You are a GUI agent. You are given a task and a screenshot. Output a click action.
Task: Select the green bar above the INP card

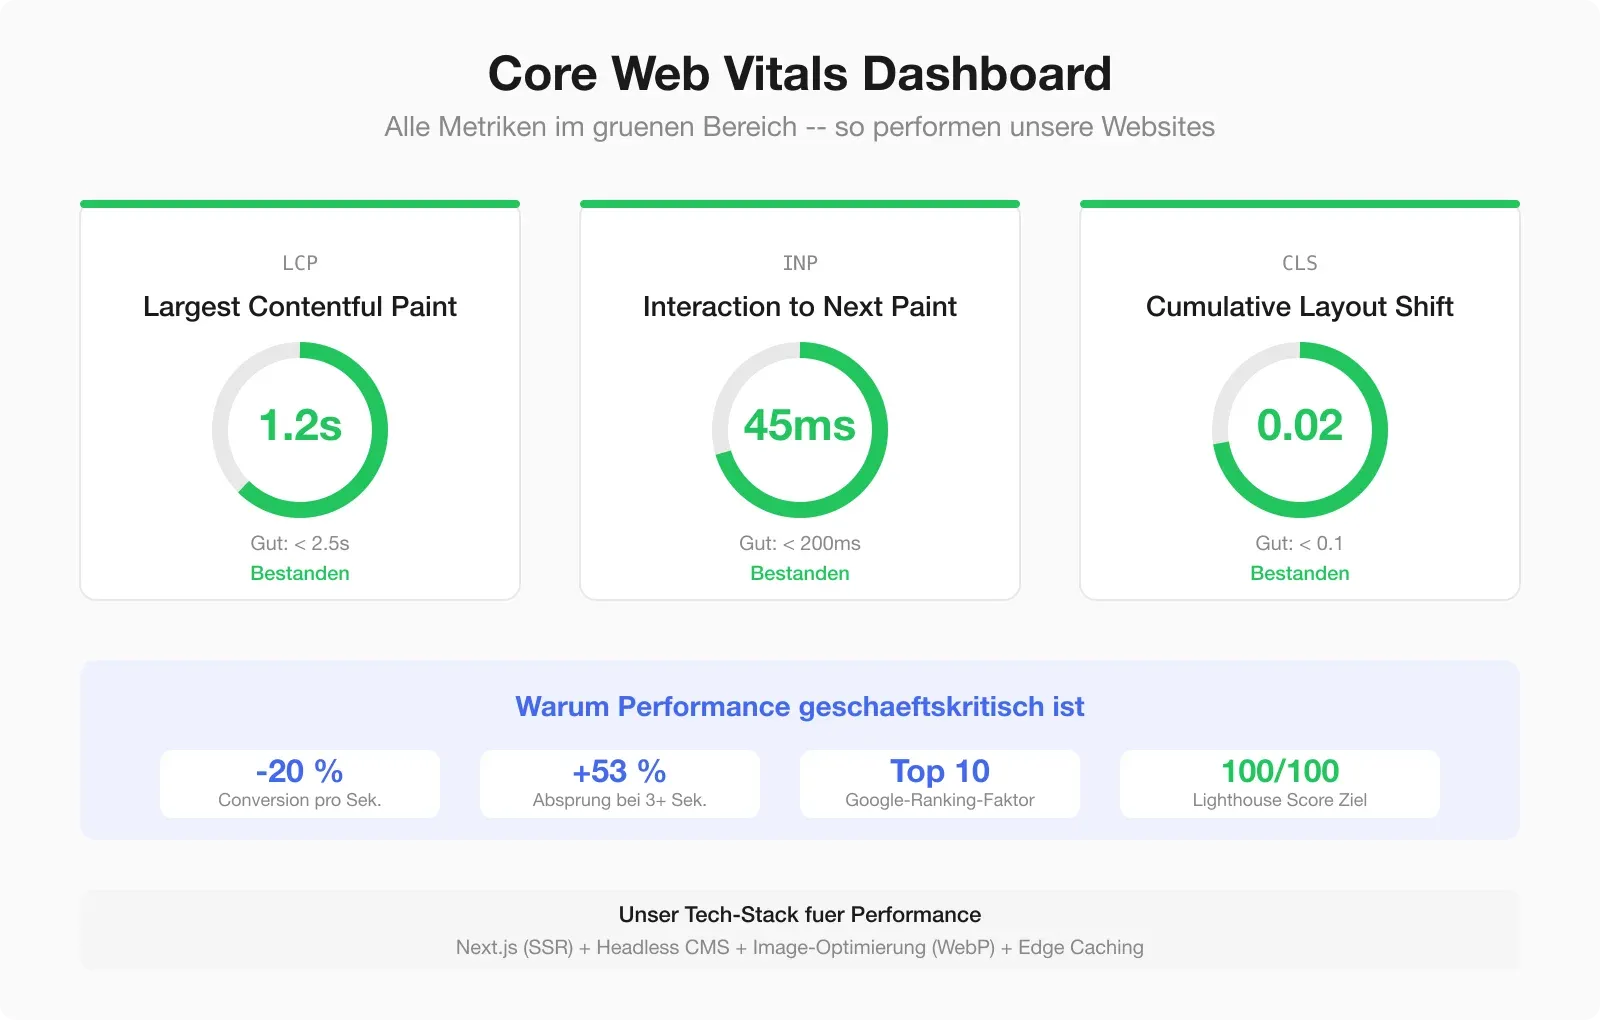pos(800,202)
